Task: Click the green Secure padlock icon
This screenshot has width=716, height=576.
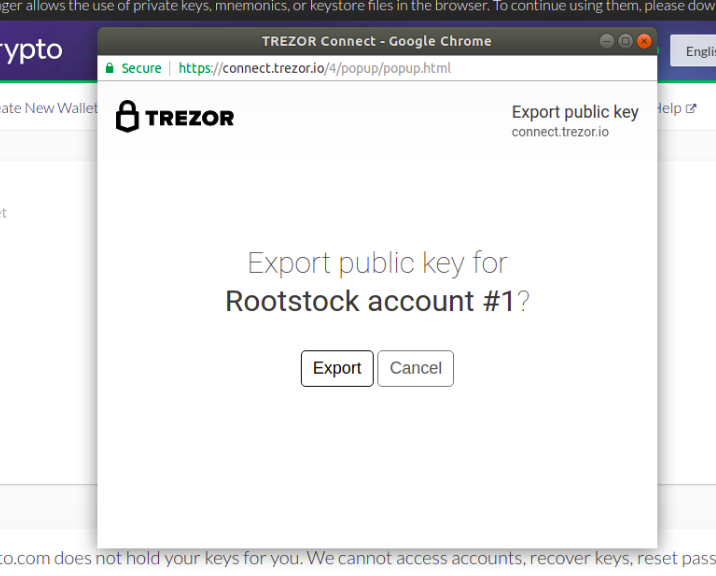Action: click(x=110, y=68)
